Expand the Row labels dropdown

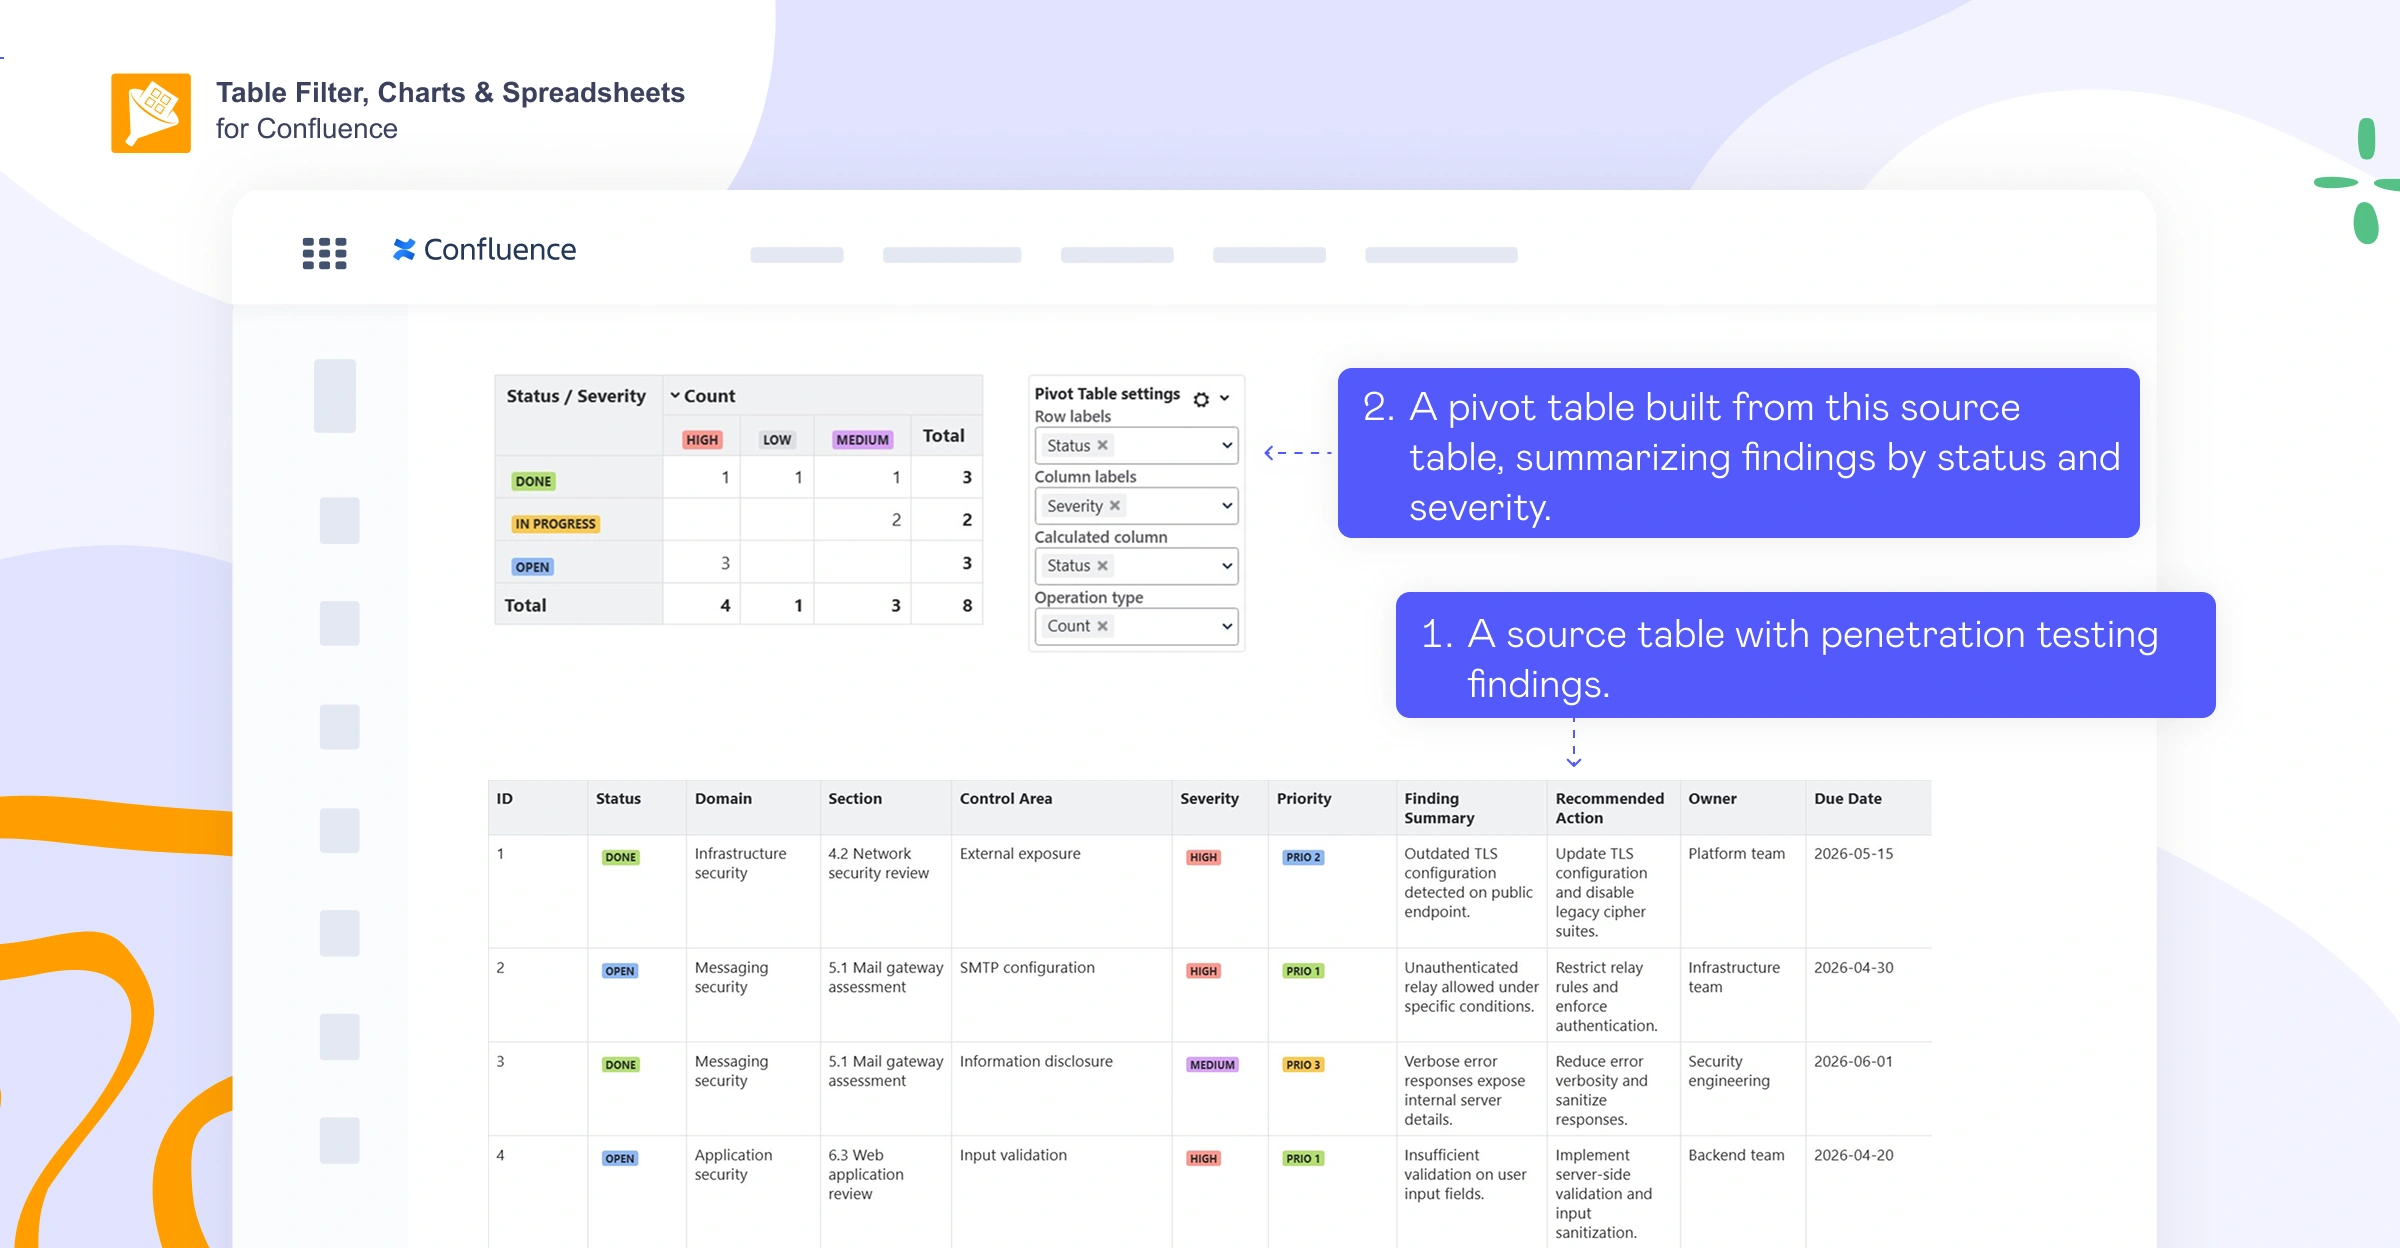click(1227, 446)
